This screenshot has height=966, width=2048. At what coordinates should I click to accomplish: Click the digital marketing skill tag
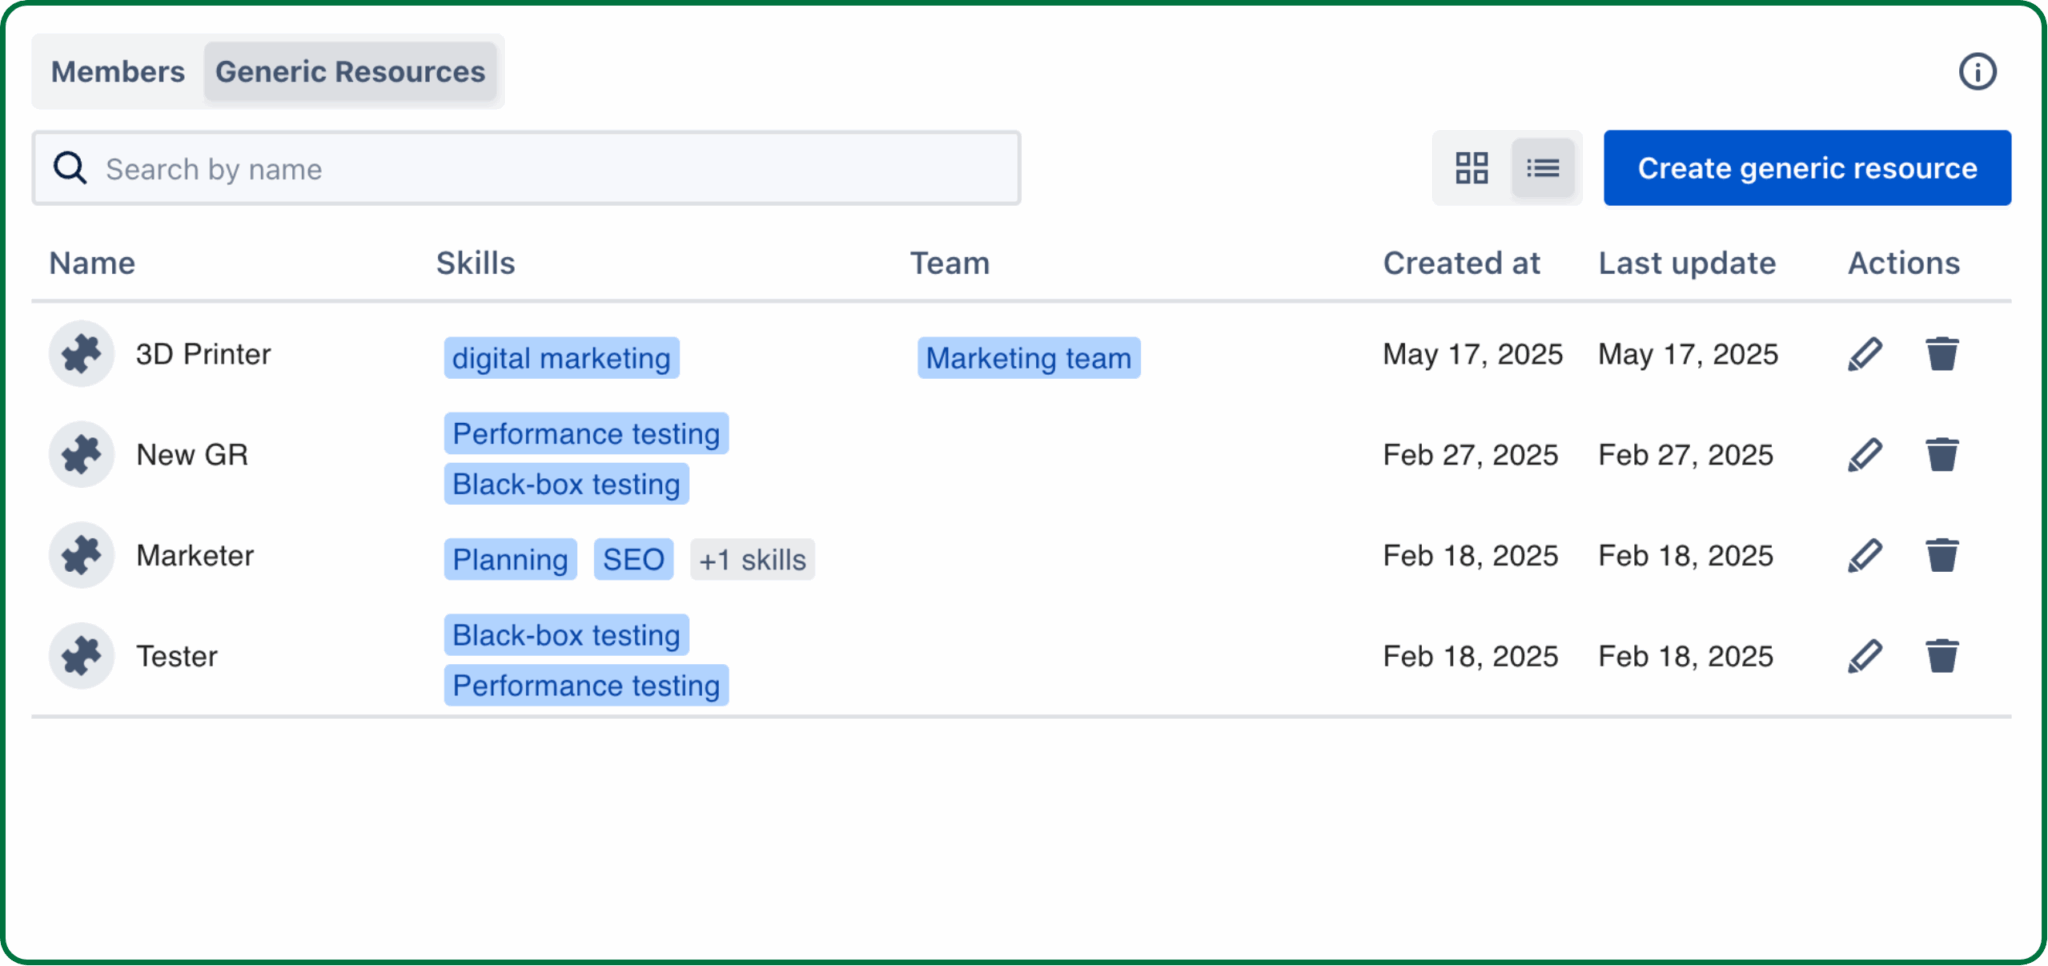(561, 358)
